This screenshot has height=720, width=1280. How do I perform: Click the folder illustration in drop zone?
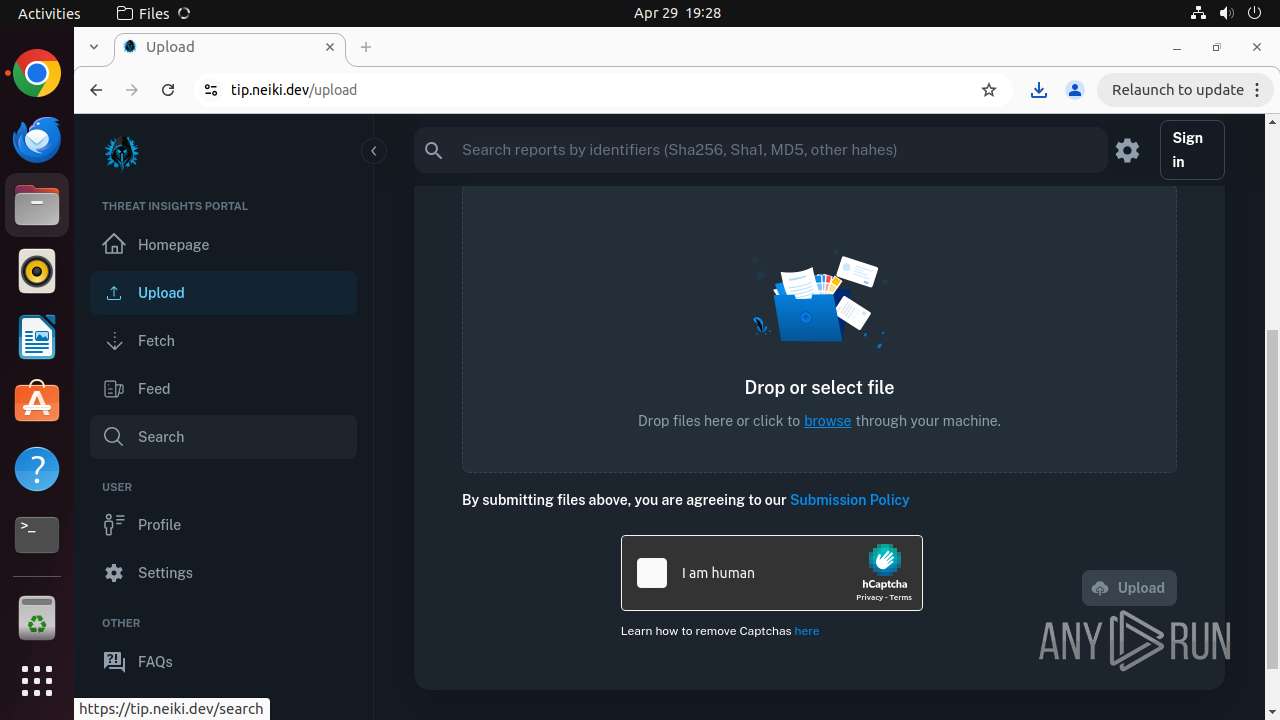pyautogui.click(x=819, y=300)
